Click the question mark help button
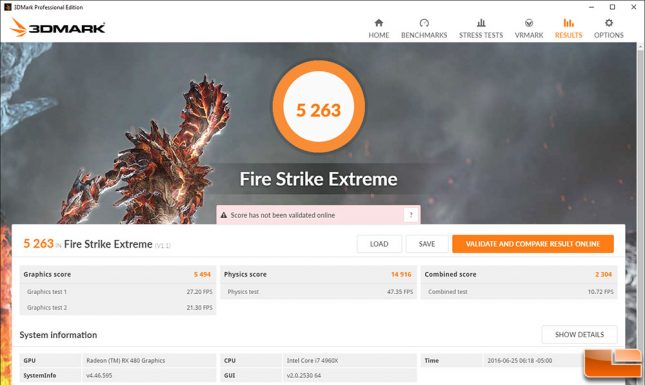 pos(411,215)
